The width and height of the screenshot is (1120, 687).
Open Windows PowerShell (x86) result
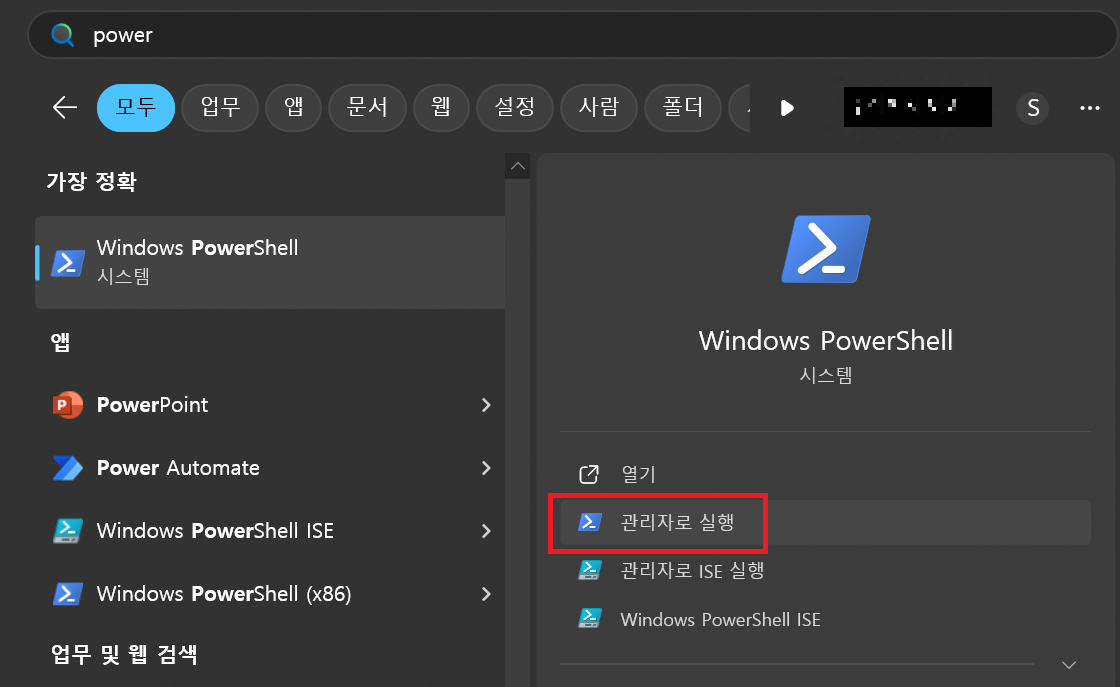tap(270, 593)
